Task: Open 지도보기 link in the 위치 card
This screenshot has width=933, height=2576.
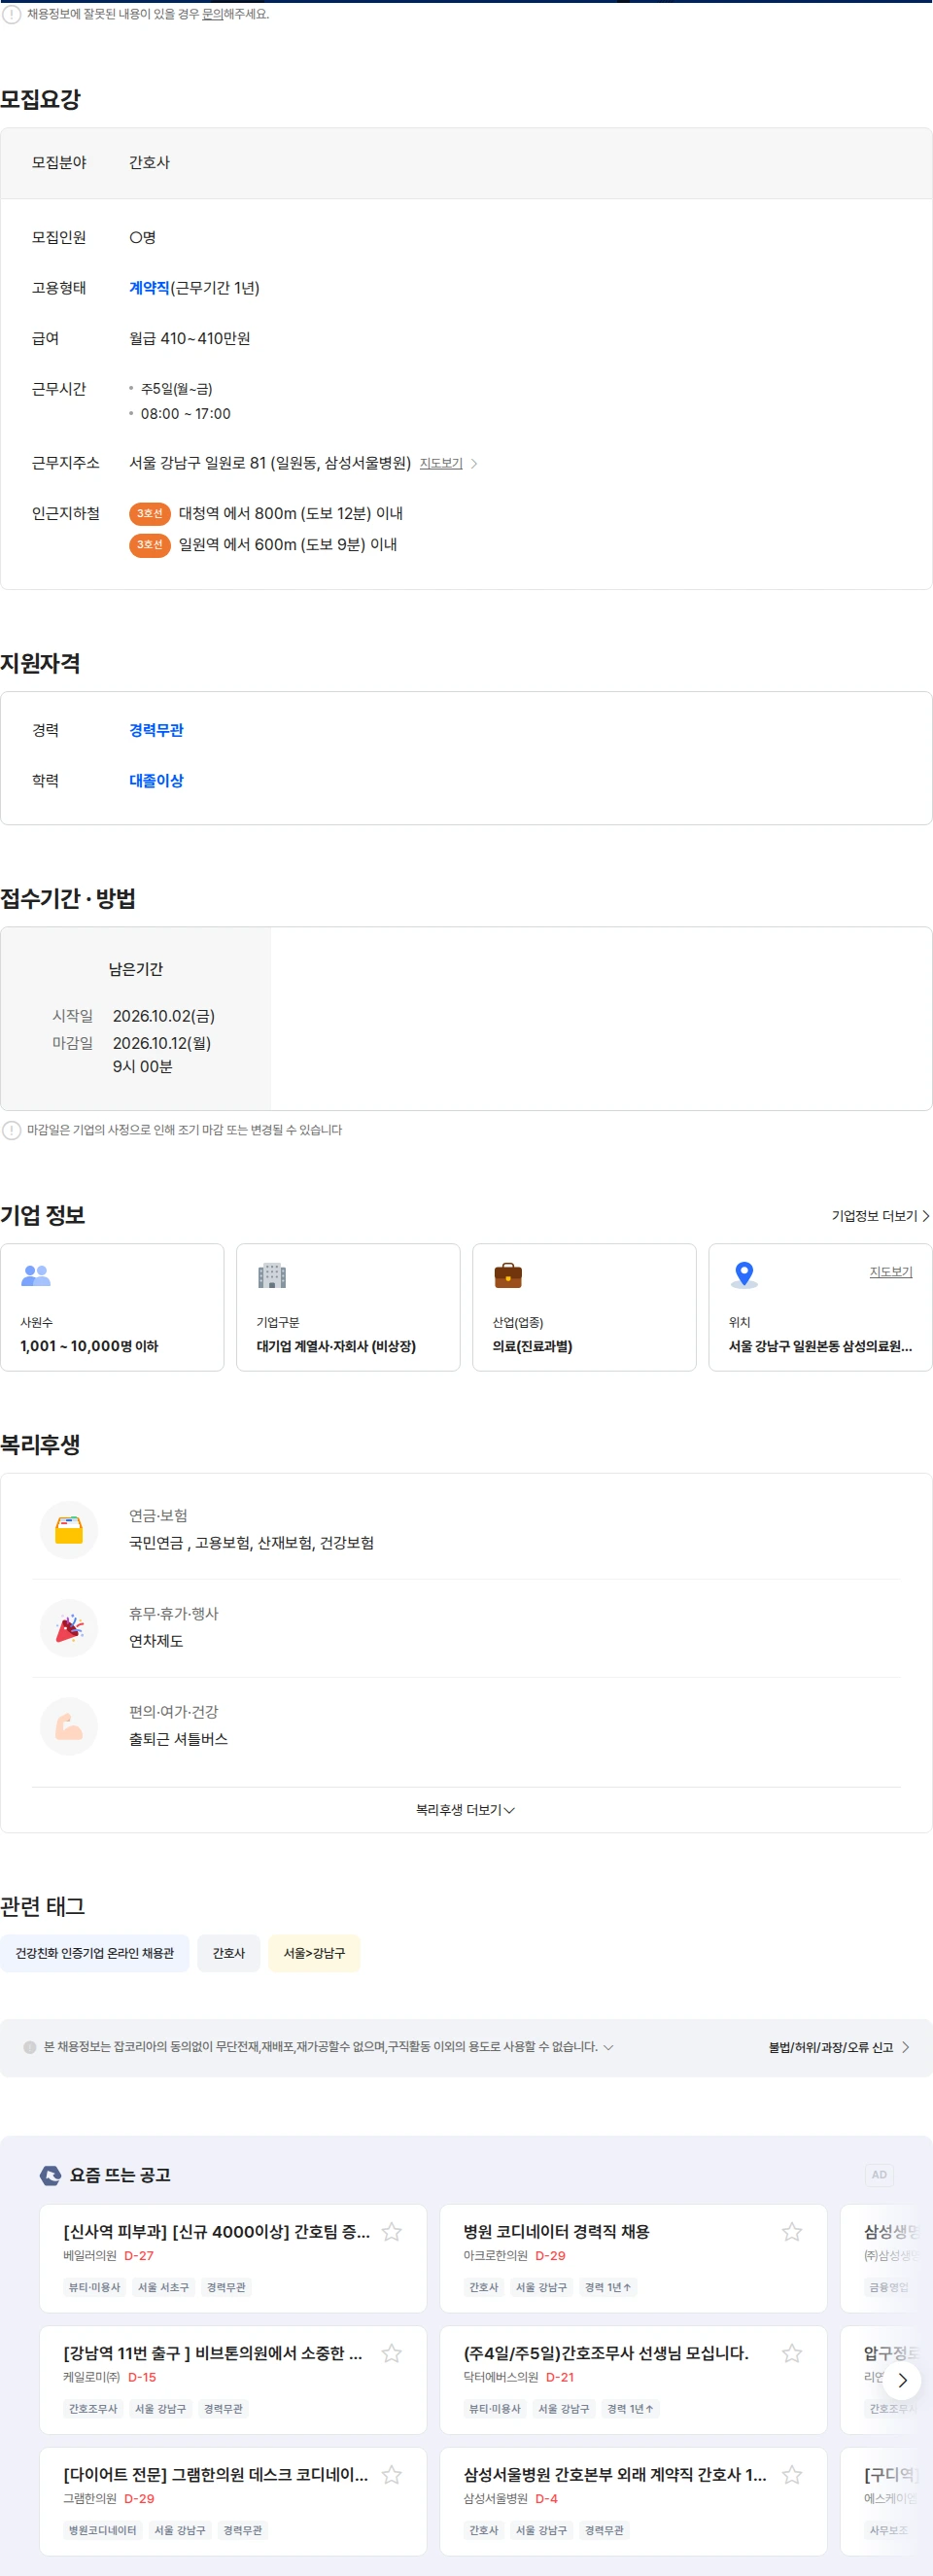Action: pos(890,1272)
